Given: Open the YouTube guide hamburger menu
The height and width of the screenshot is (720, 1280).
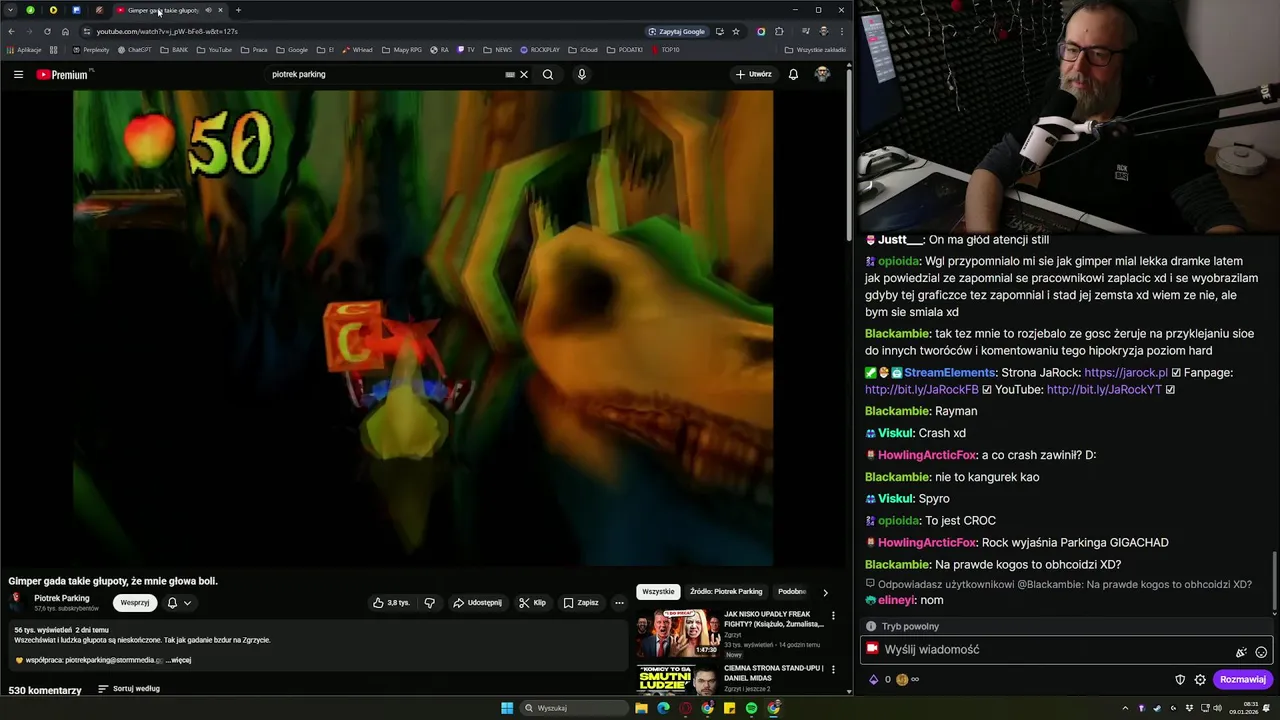Looking at the screenshot, I should [x=18, y=74].
